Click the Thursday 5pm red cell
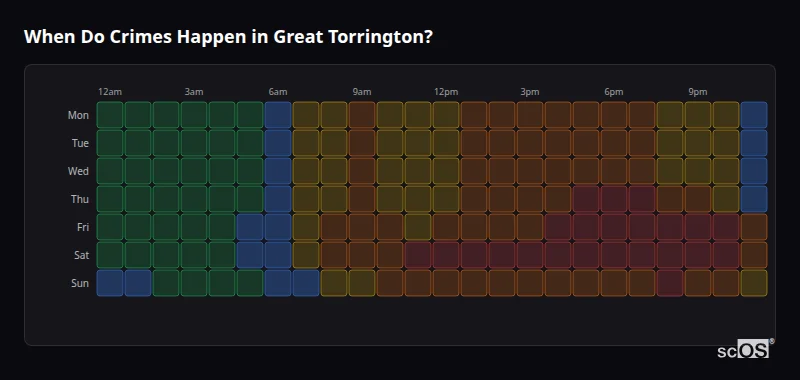 [586, 199]
